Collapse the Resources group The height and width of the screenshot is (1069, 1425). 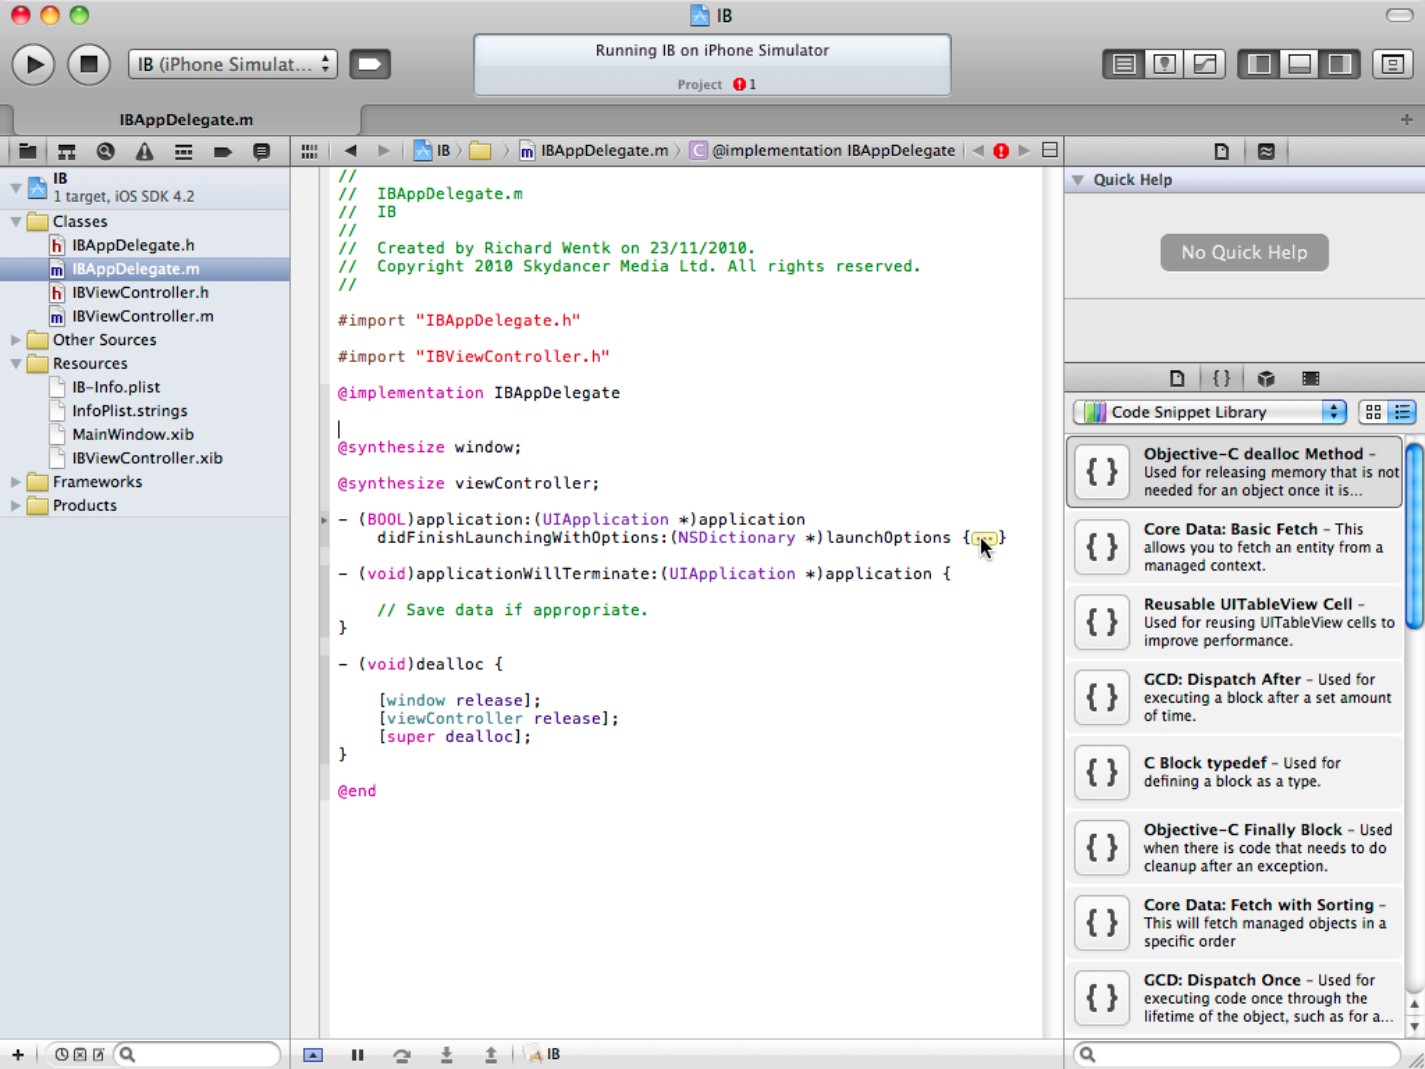[15, 364]
